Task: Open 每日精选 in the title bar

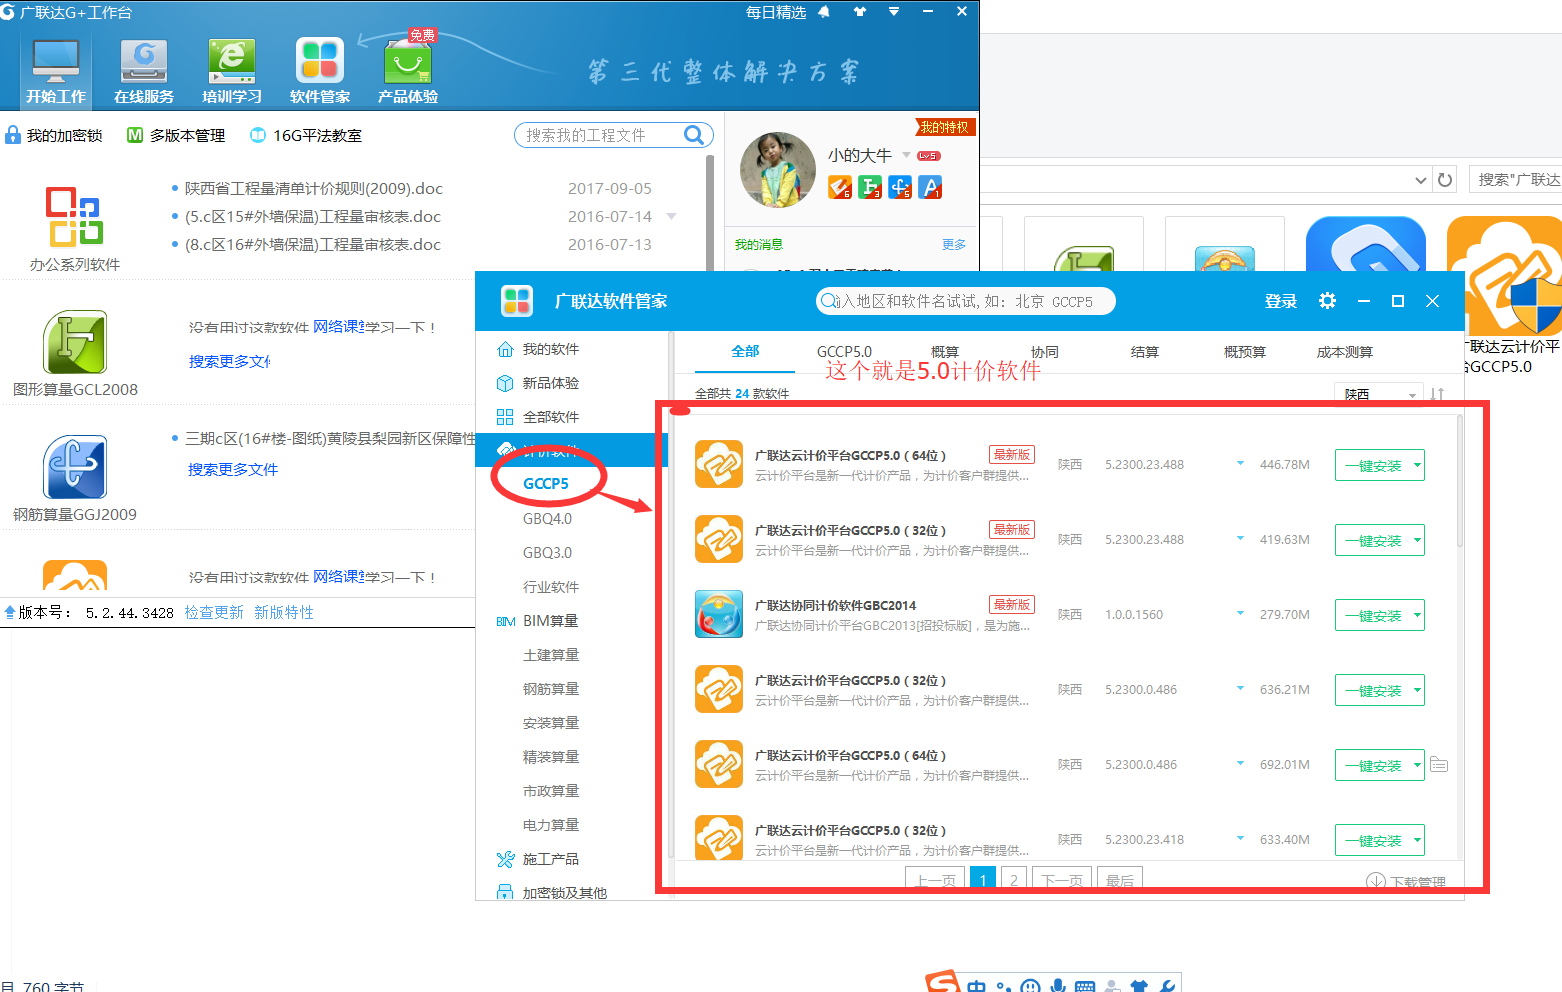Action: (776, 12)
